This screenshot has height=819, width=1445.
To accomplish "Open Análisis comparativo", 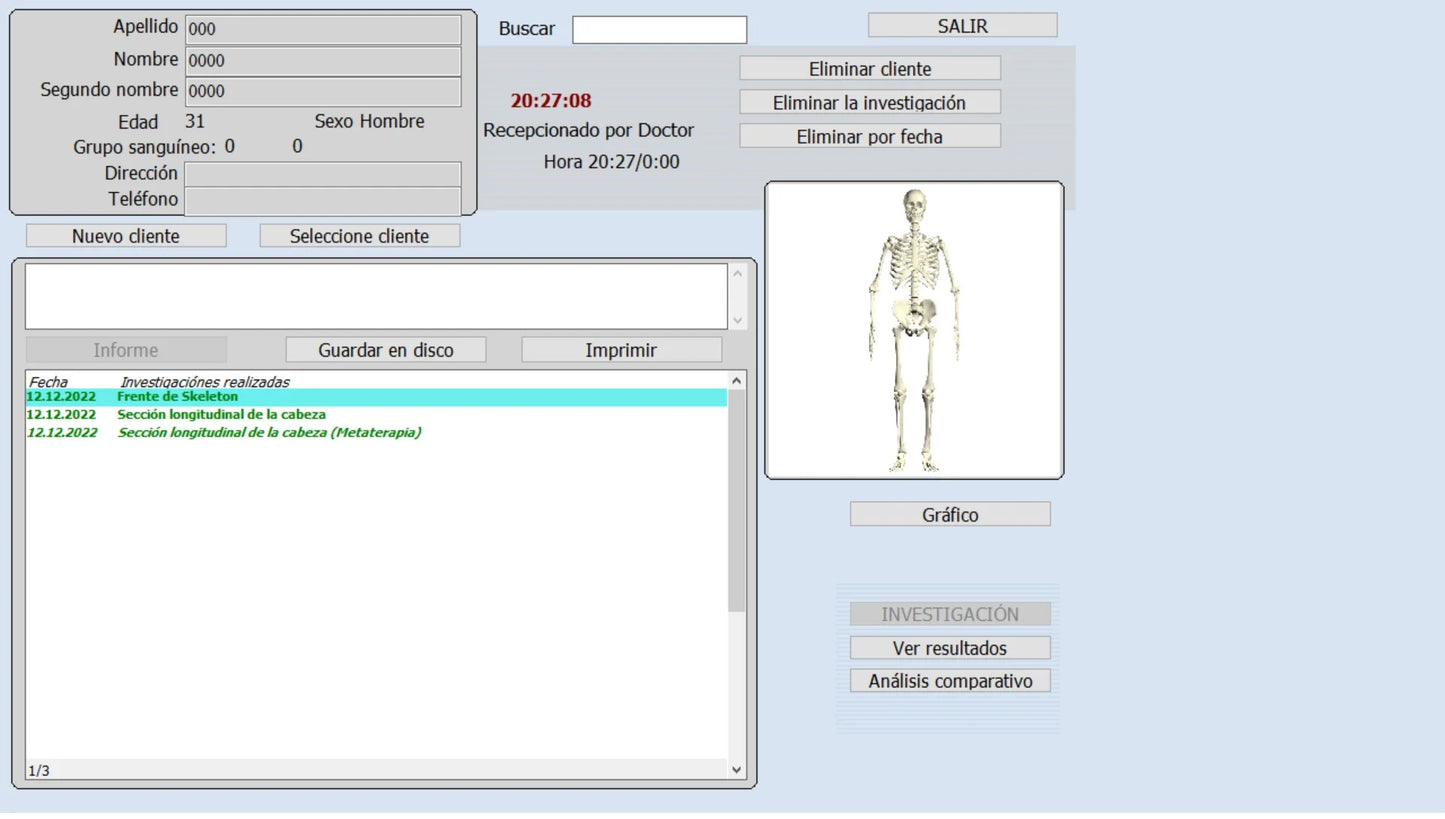I will (x=949, y=682).
